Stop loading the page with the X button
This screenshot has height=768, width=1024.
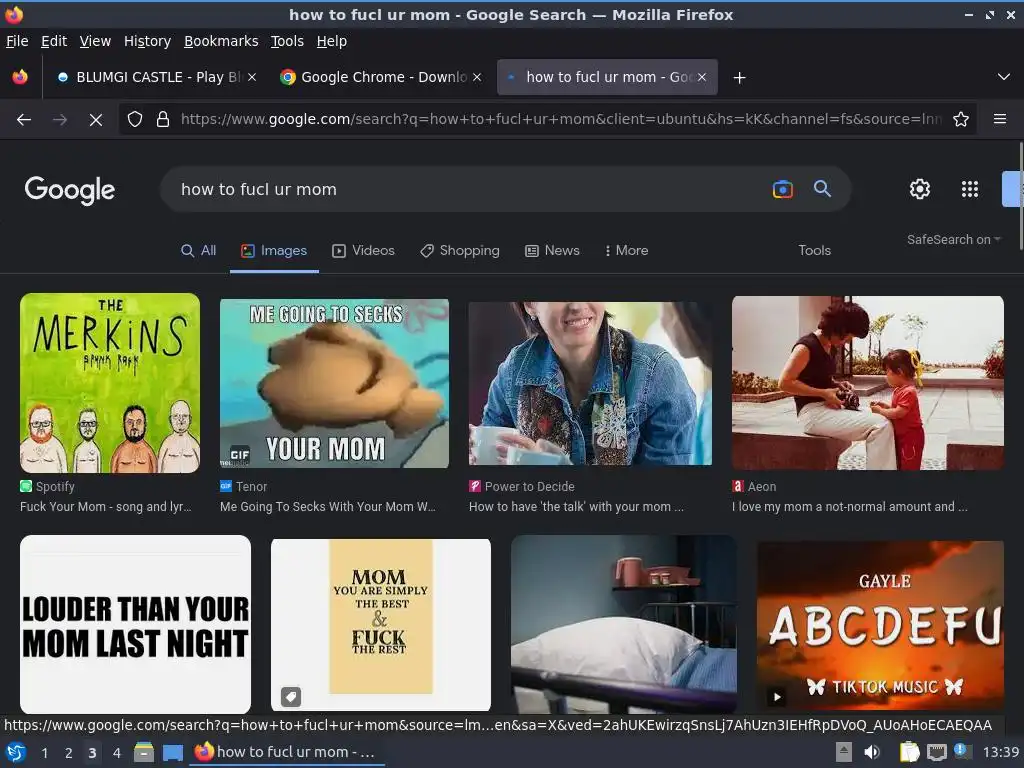pyautogui.click(x=95, y=120)
